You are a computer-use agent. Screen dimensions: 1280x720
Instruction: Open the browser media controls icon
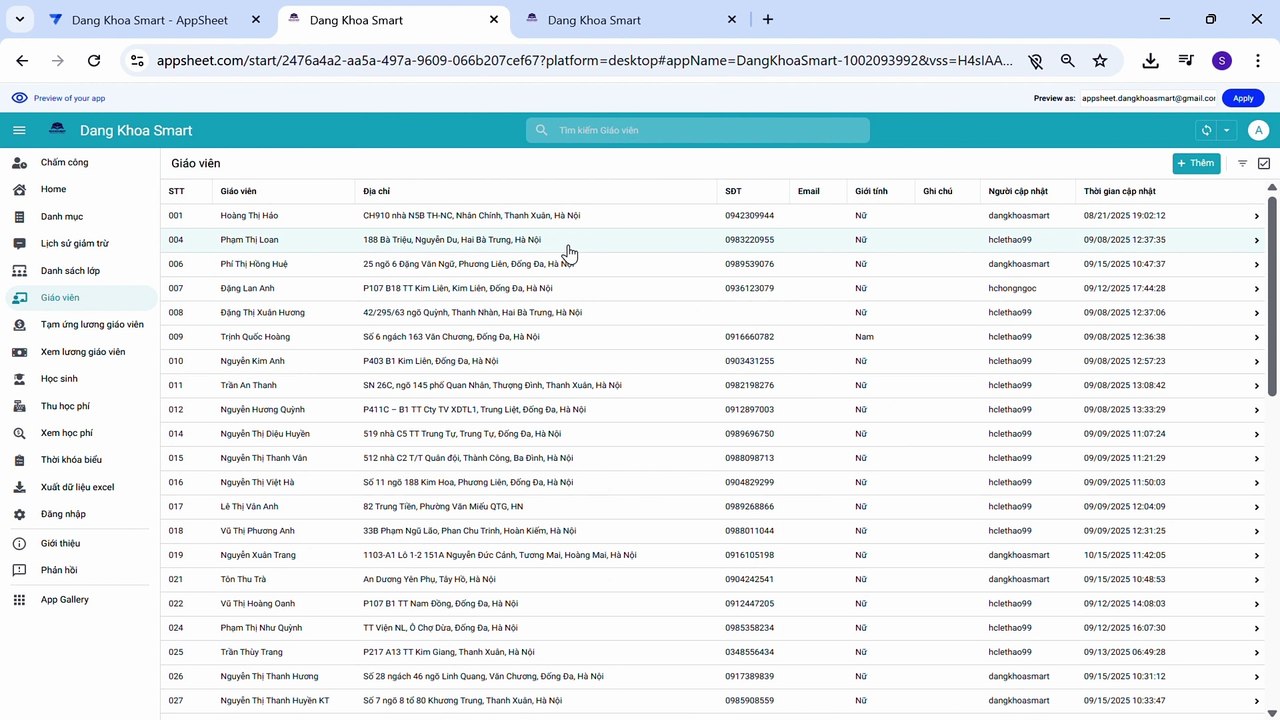coord(1186,60)
